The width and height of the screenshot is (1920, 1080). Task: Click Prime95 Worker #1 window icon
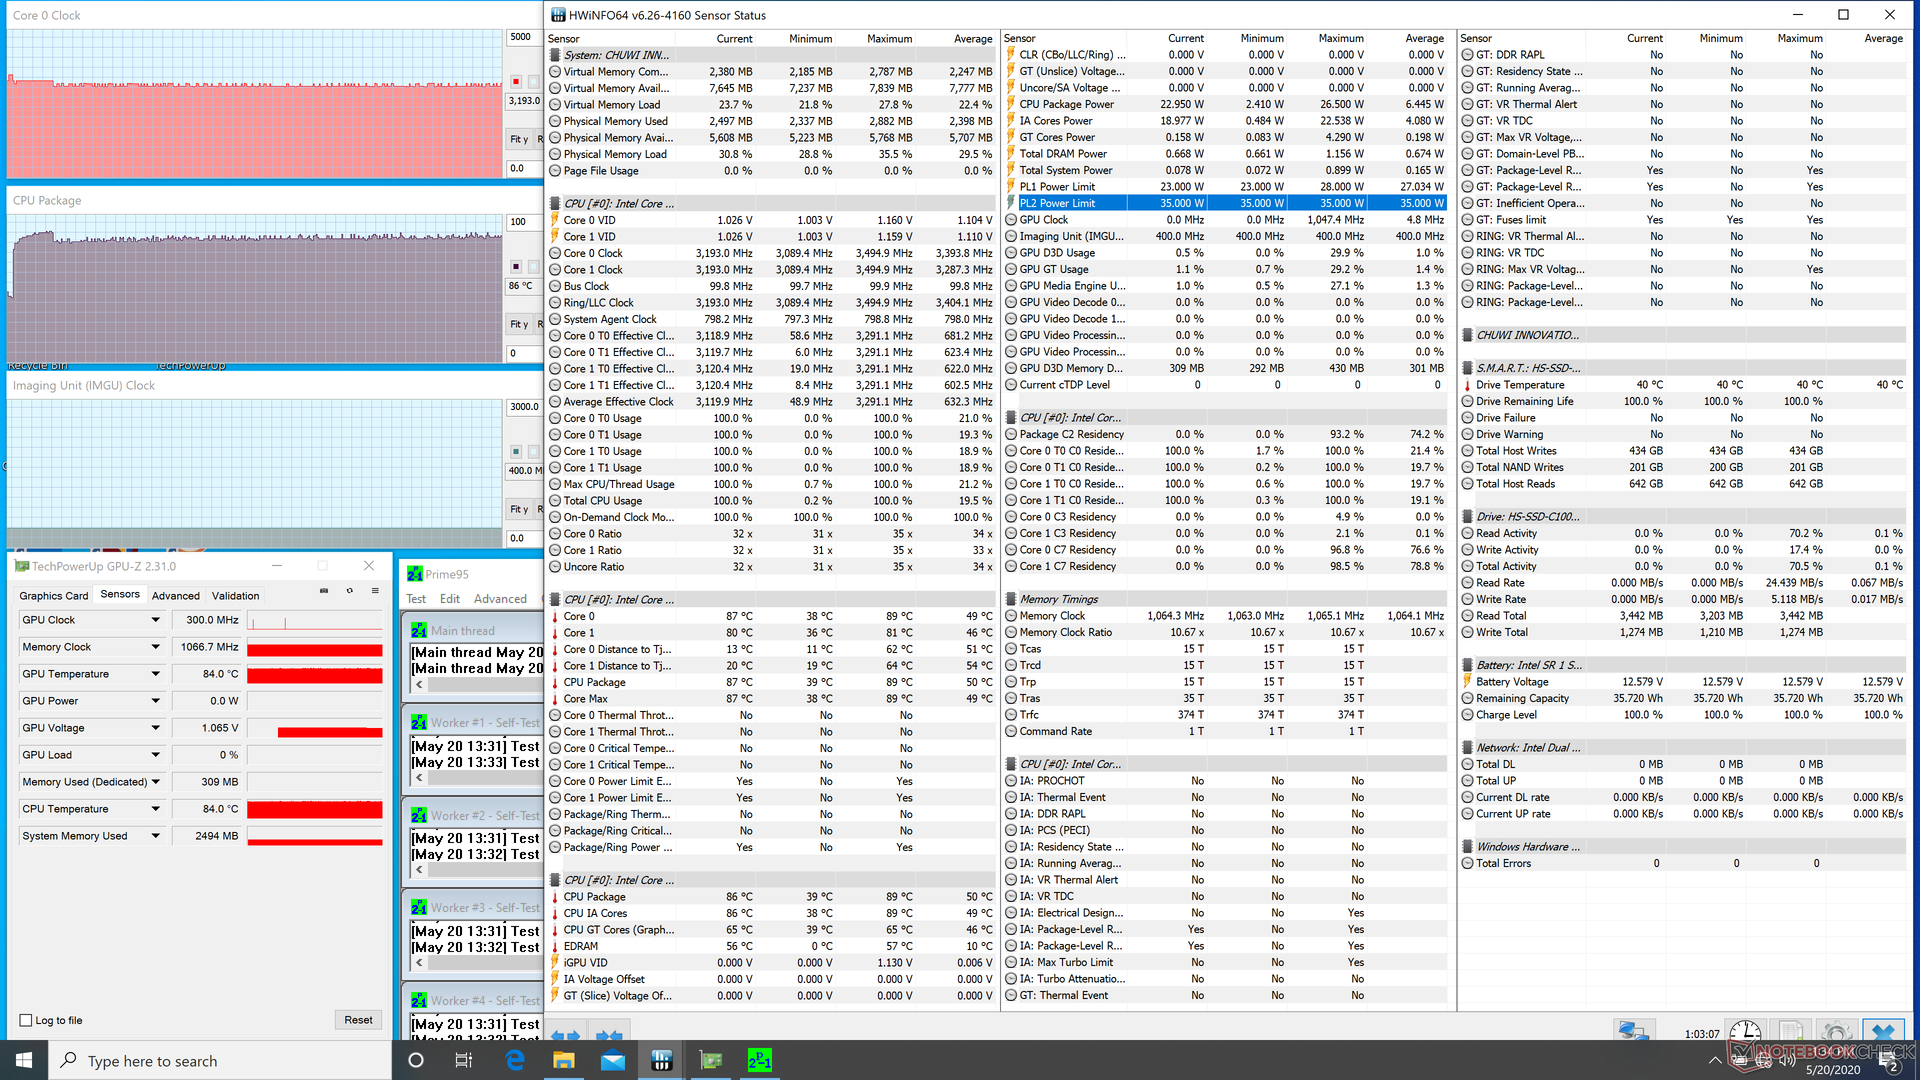click(x=419, y=722)
